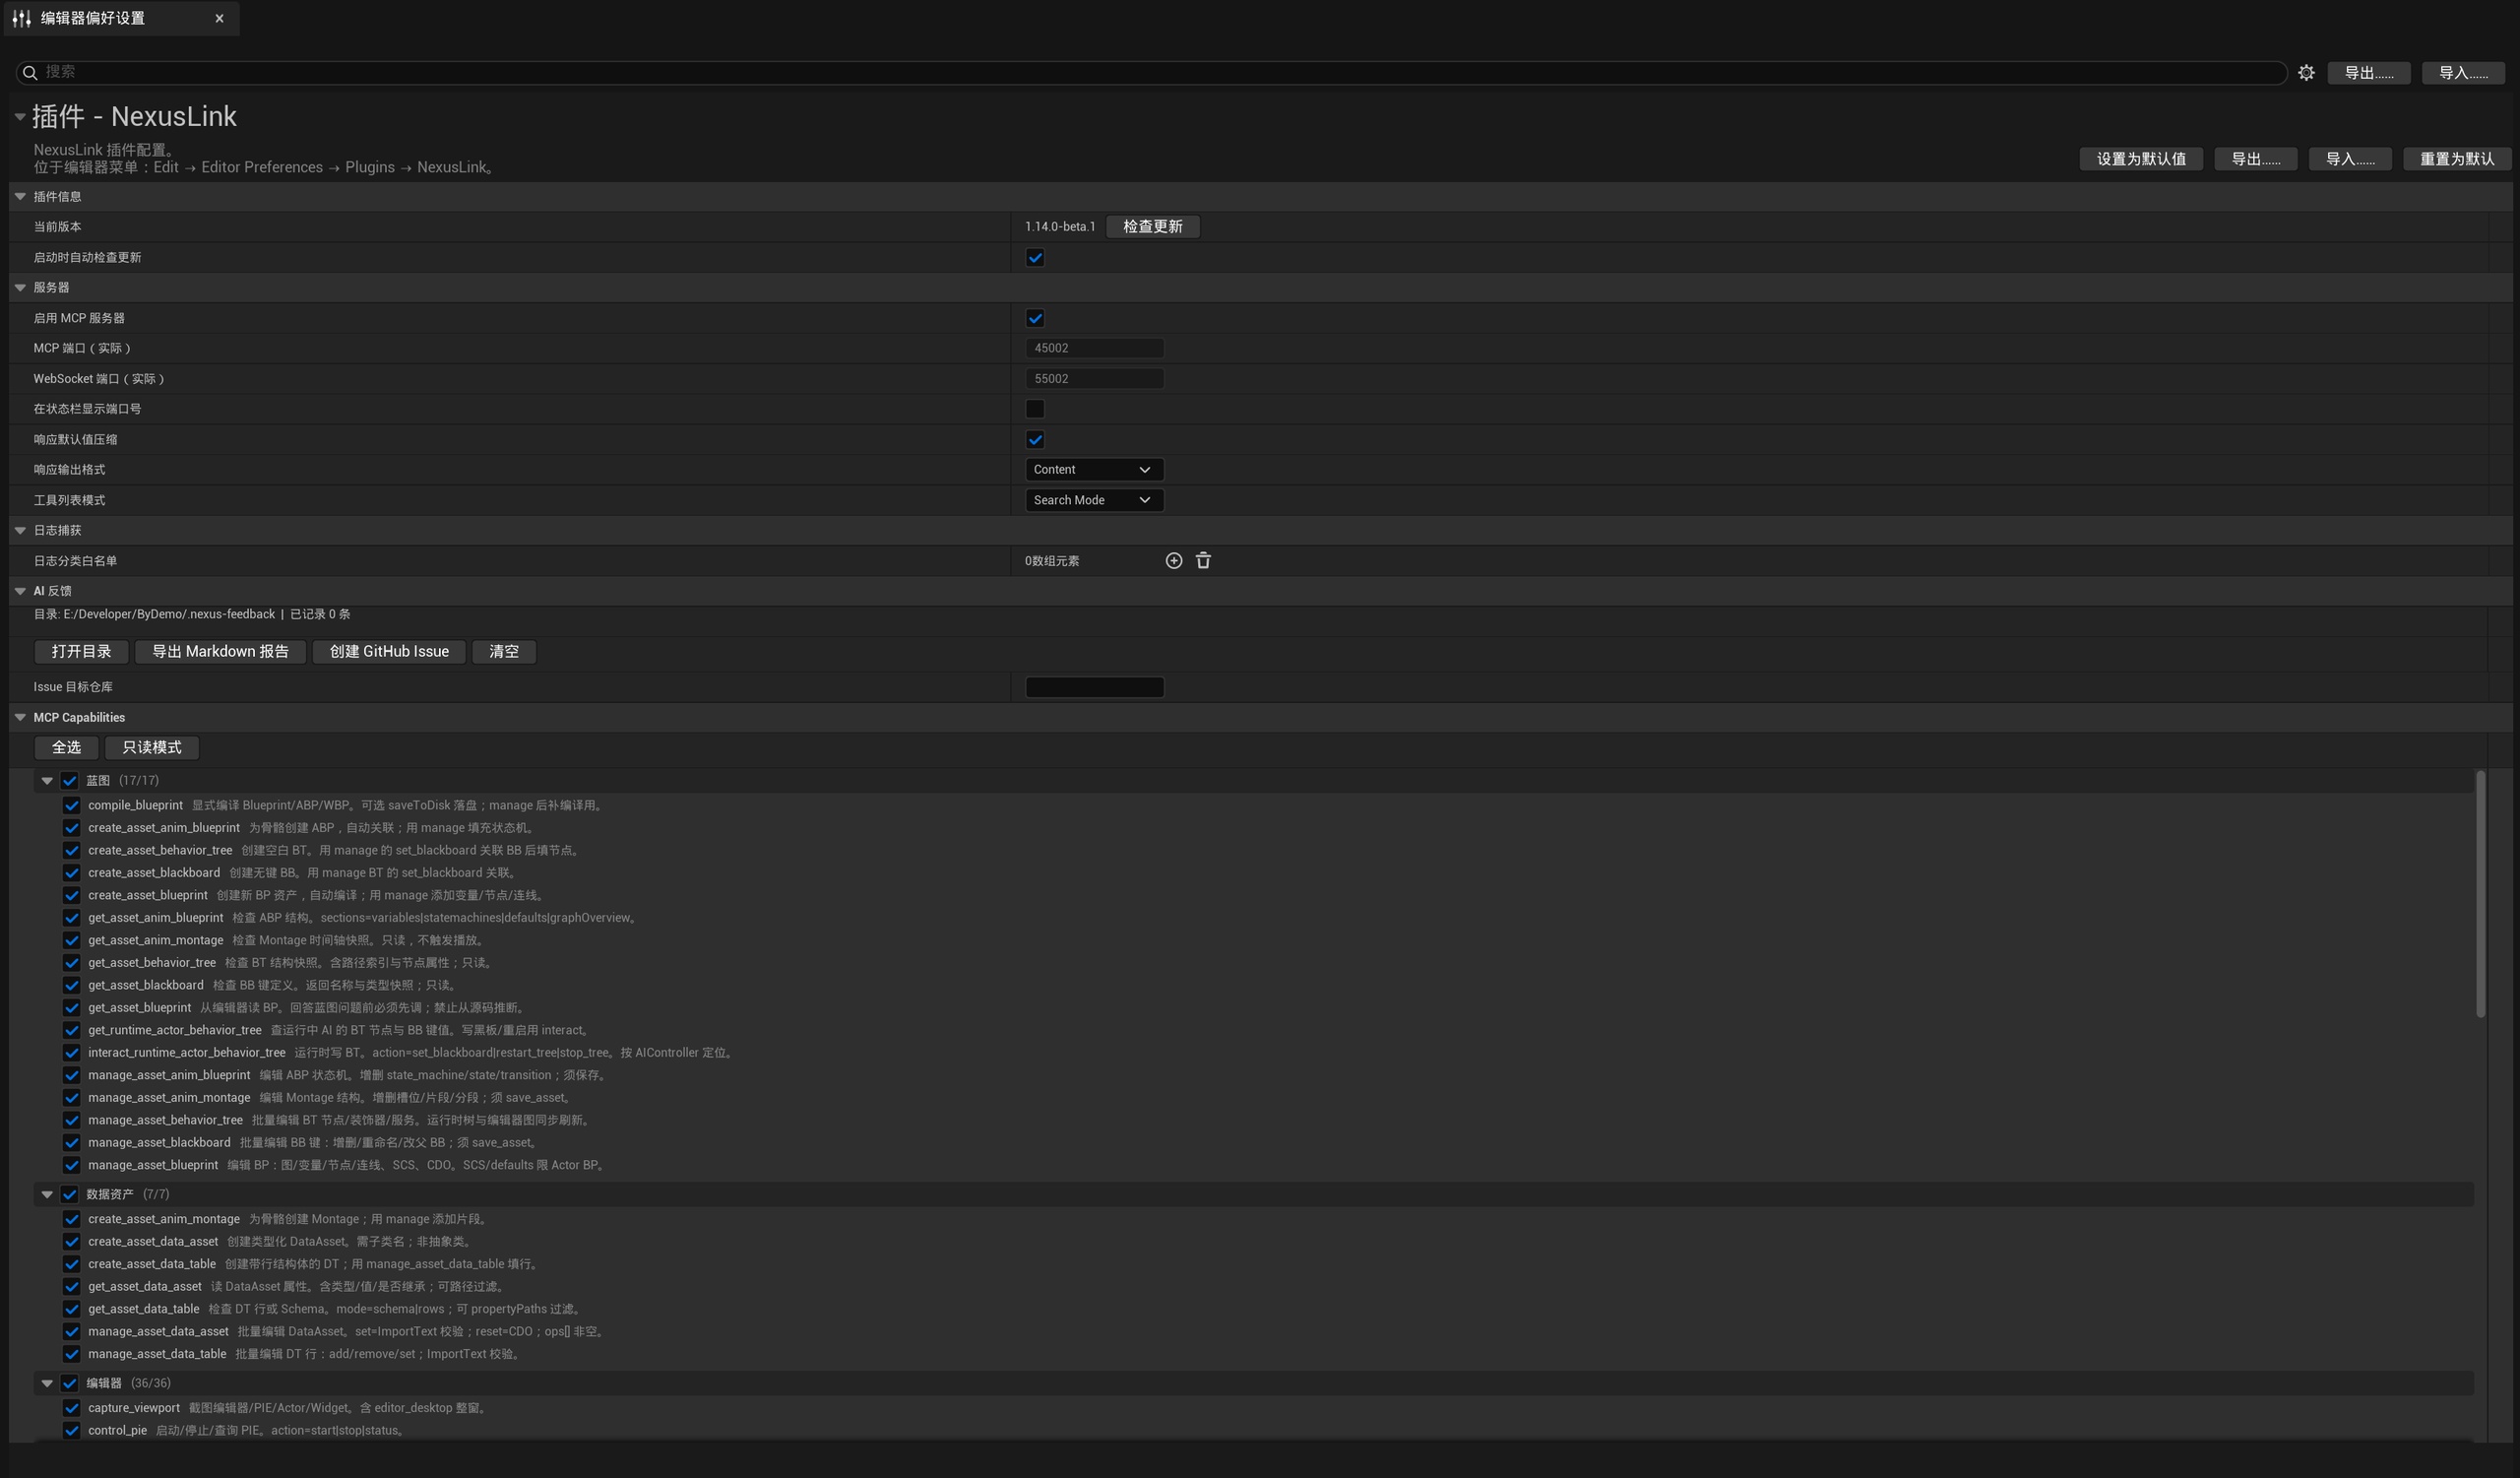Collapse the 服务器 section
The height and width of the screenshot is (1478, 2520).
[x=20, y=288]
